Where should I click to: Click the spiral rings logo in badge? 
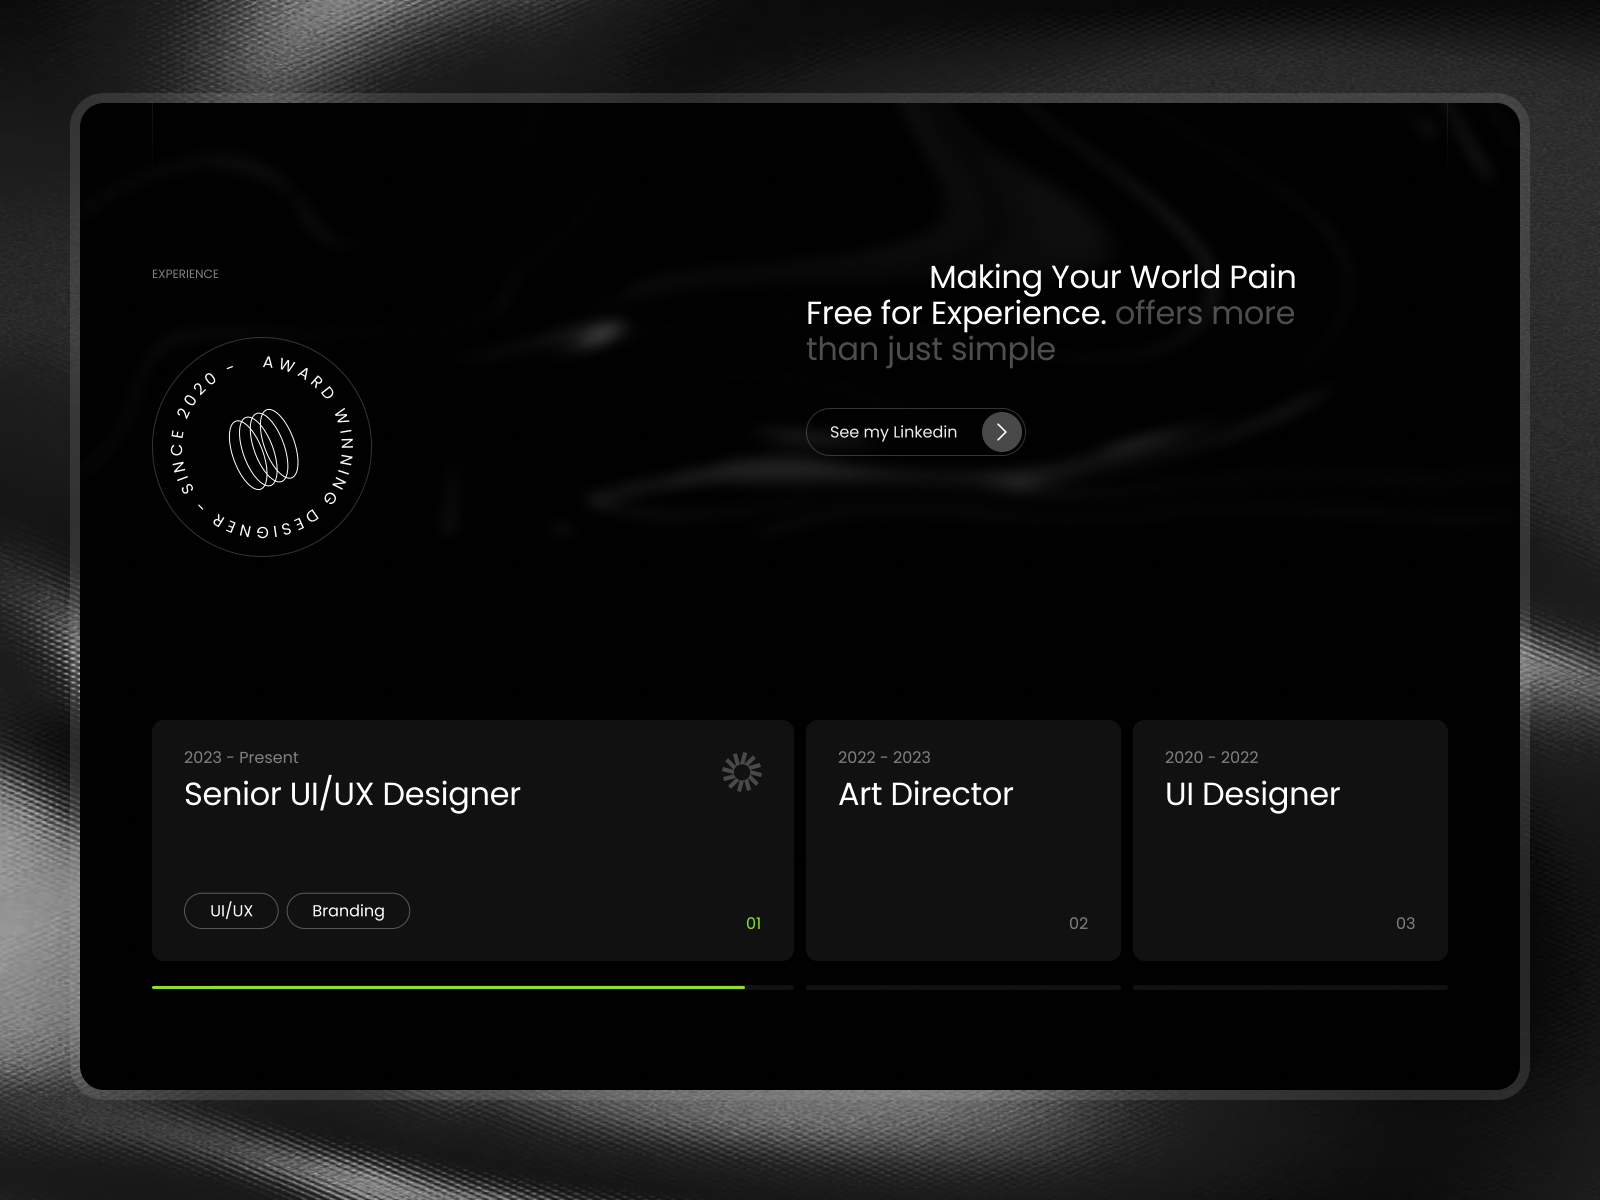[x=264, y=449]
